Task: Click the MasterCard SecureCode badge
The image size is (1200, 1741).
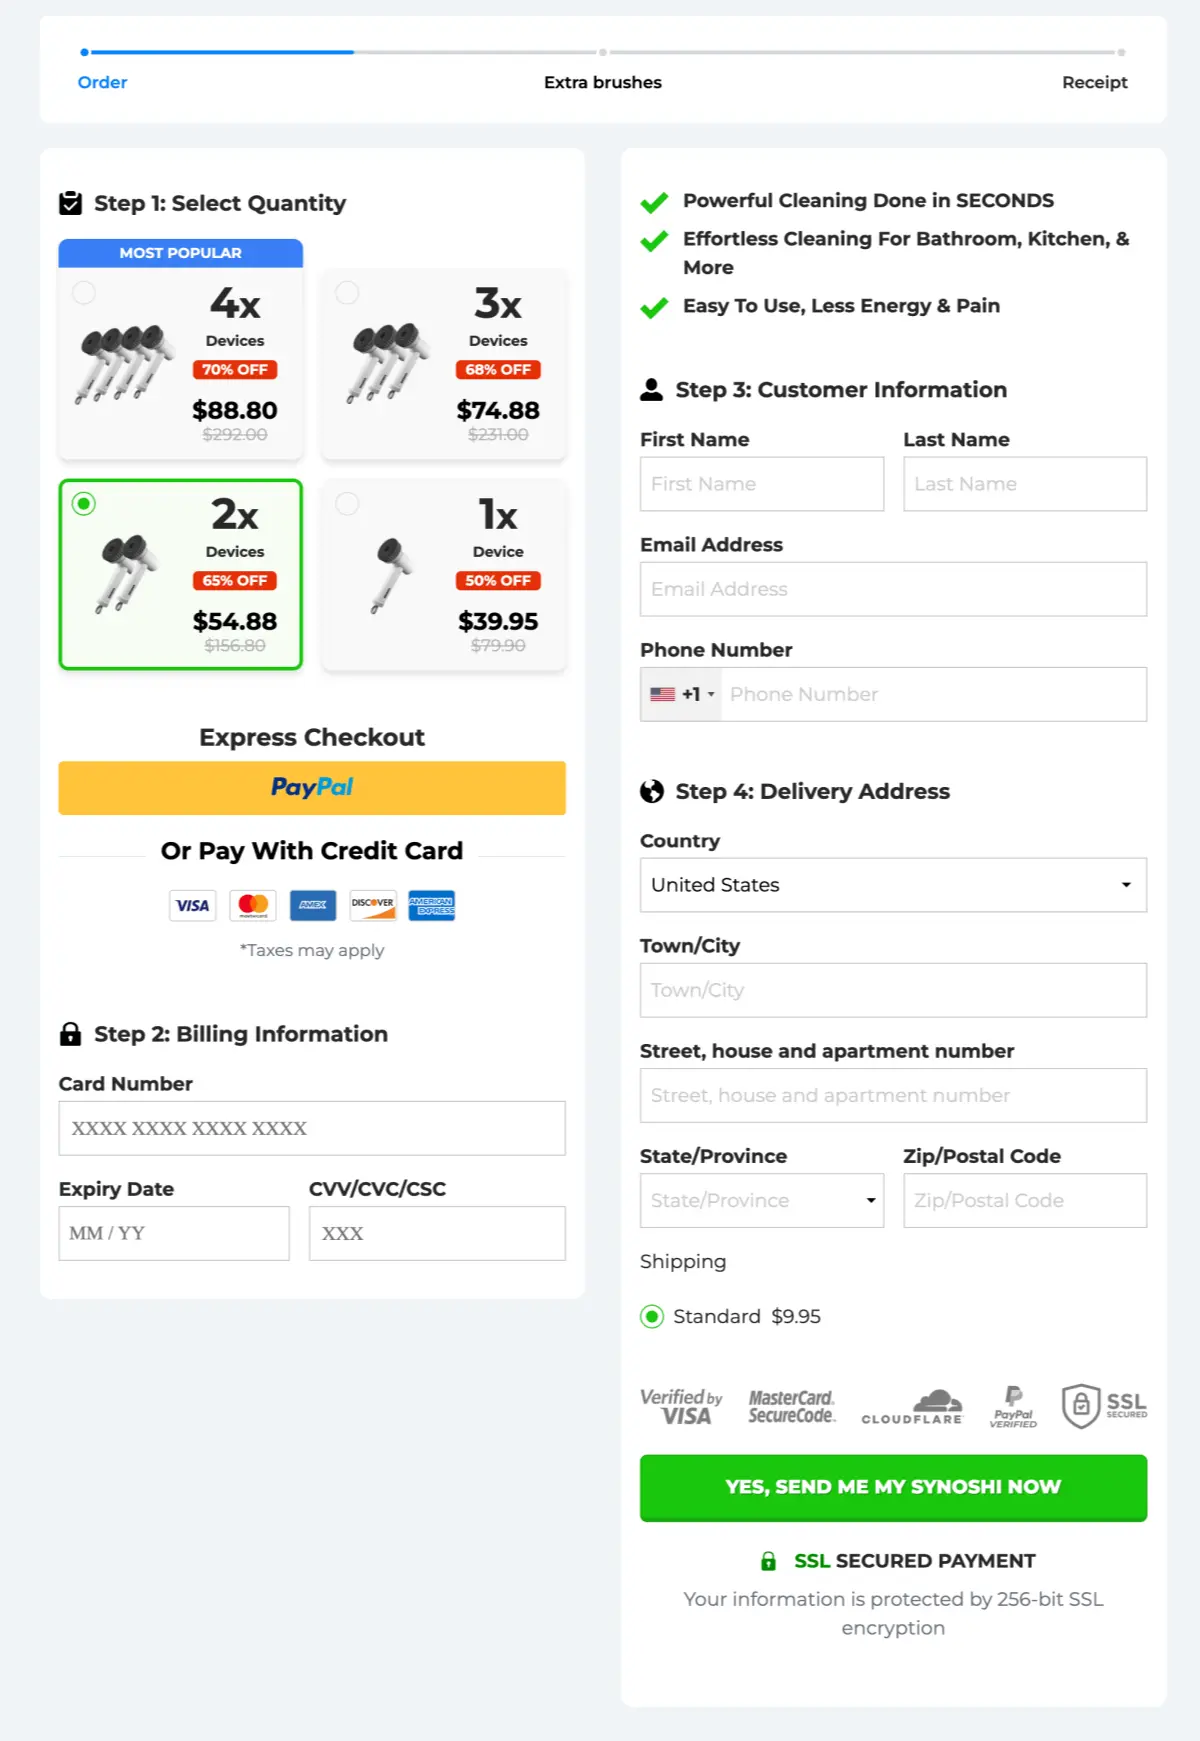Action: [791, 1406]
